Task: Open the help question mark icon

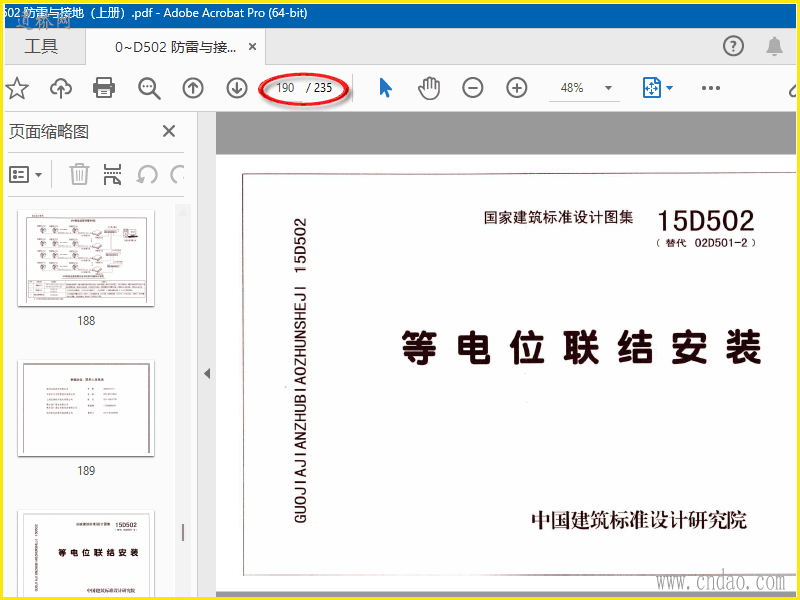Action: [x=733, y=46]
